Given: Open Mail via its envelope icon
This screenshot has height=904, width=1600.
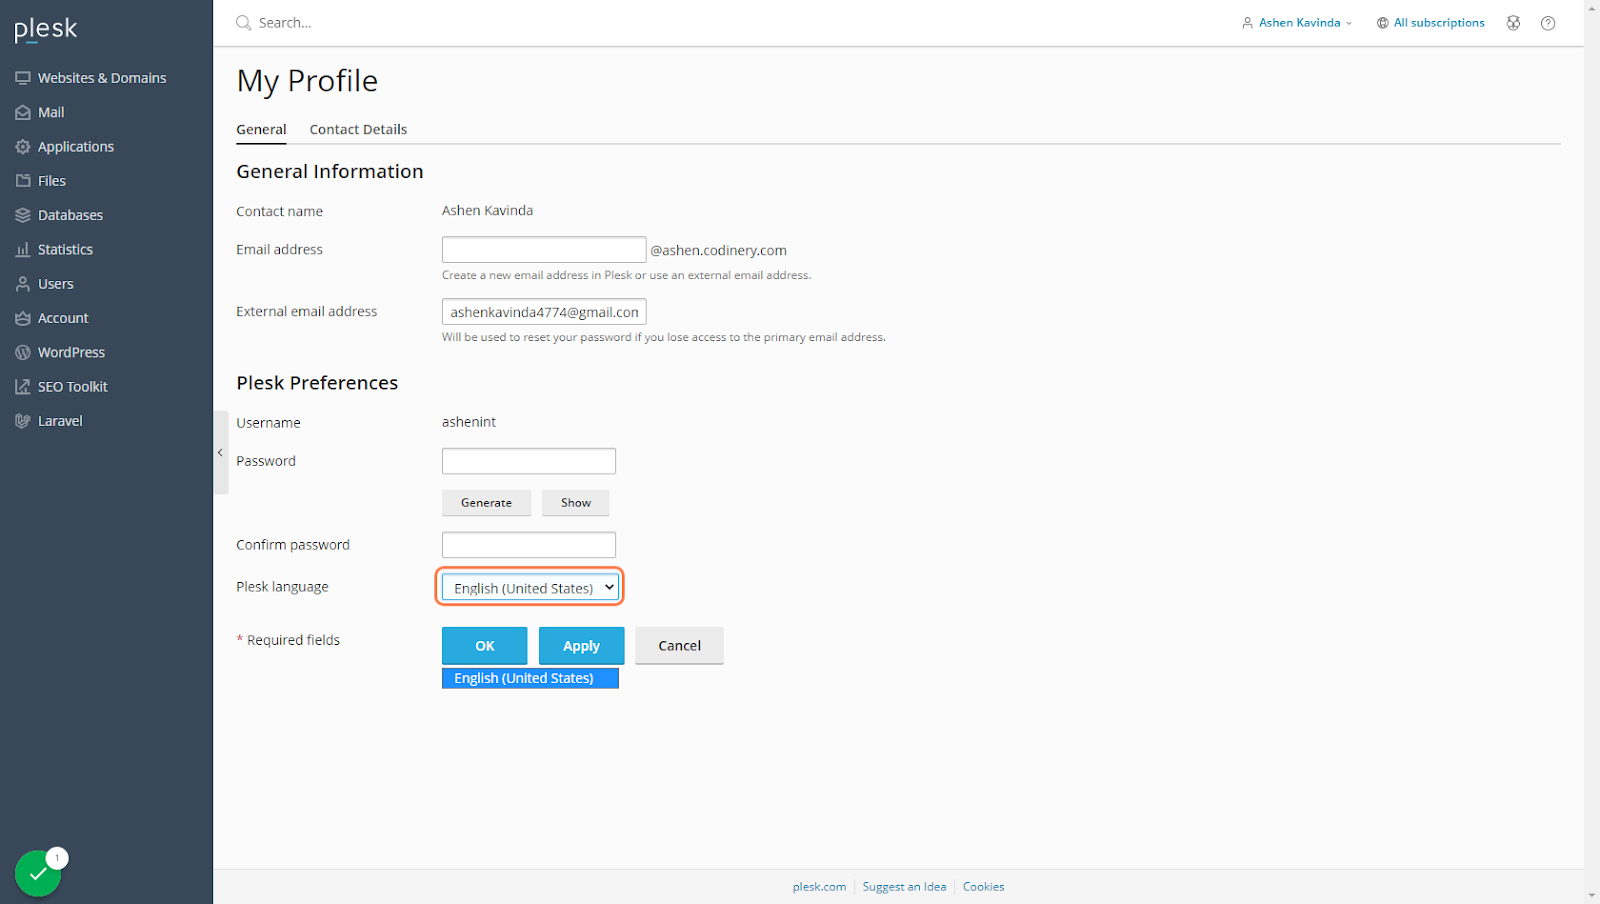Looking at the screenshot, I should coord(23,113).
